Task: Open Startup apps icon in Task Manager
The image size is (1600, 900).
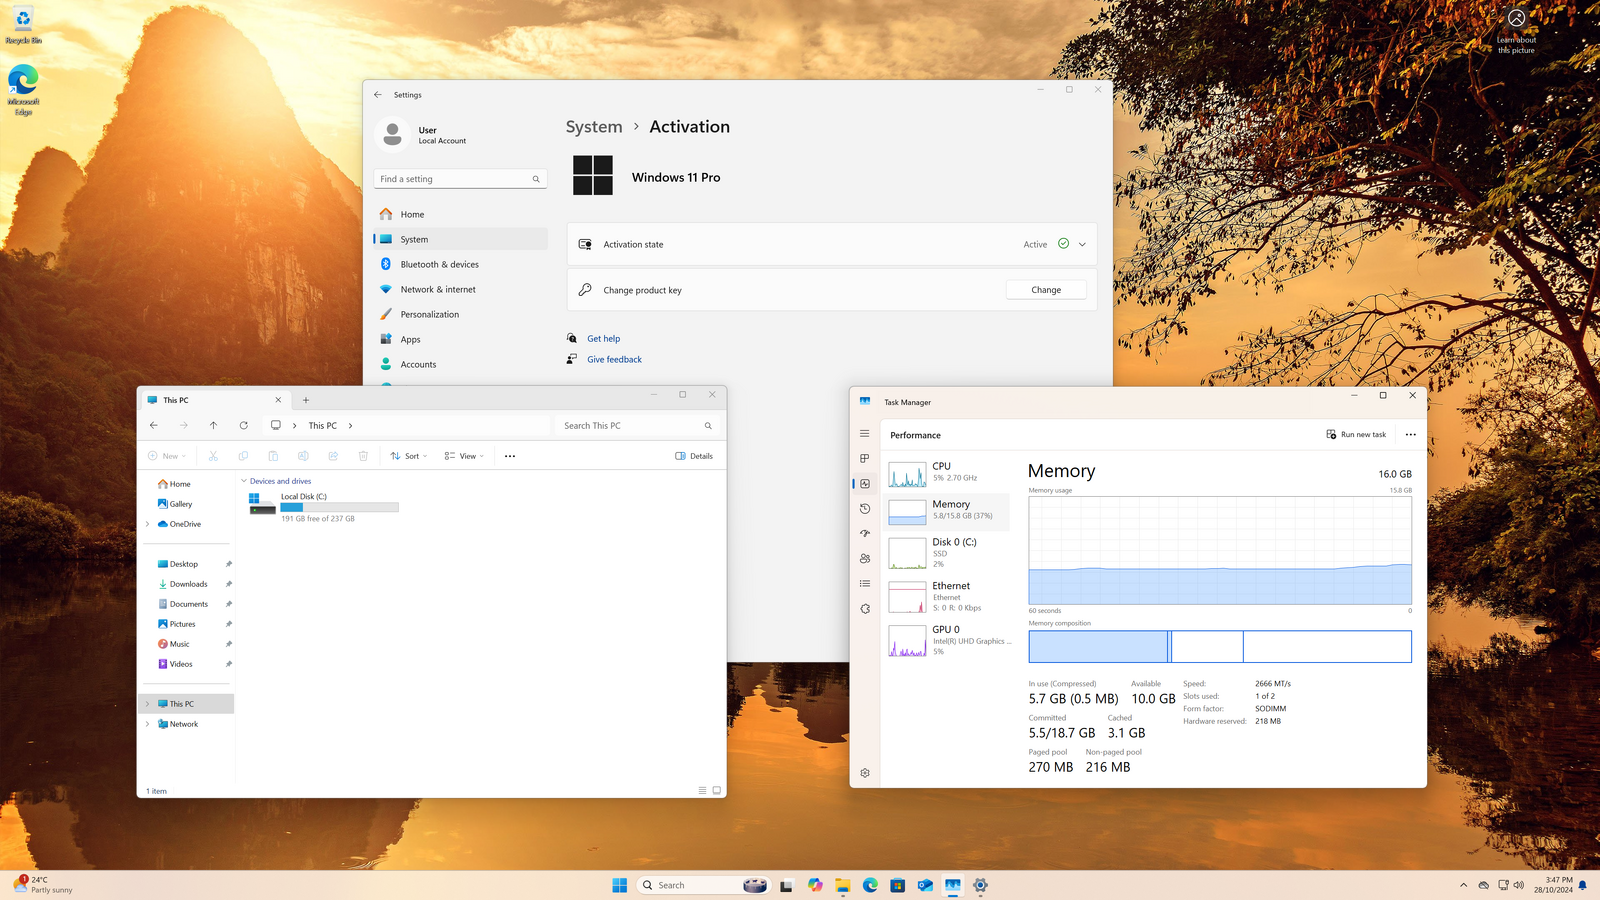Action: (865, 534)
